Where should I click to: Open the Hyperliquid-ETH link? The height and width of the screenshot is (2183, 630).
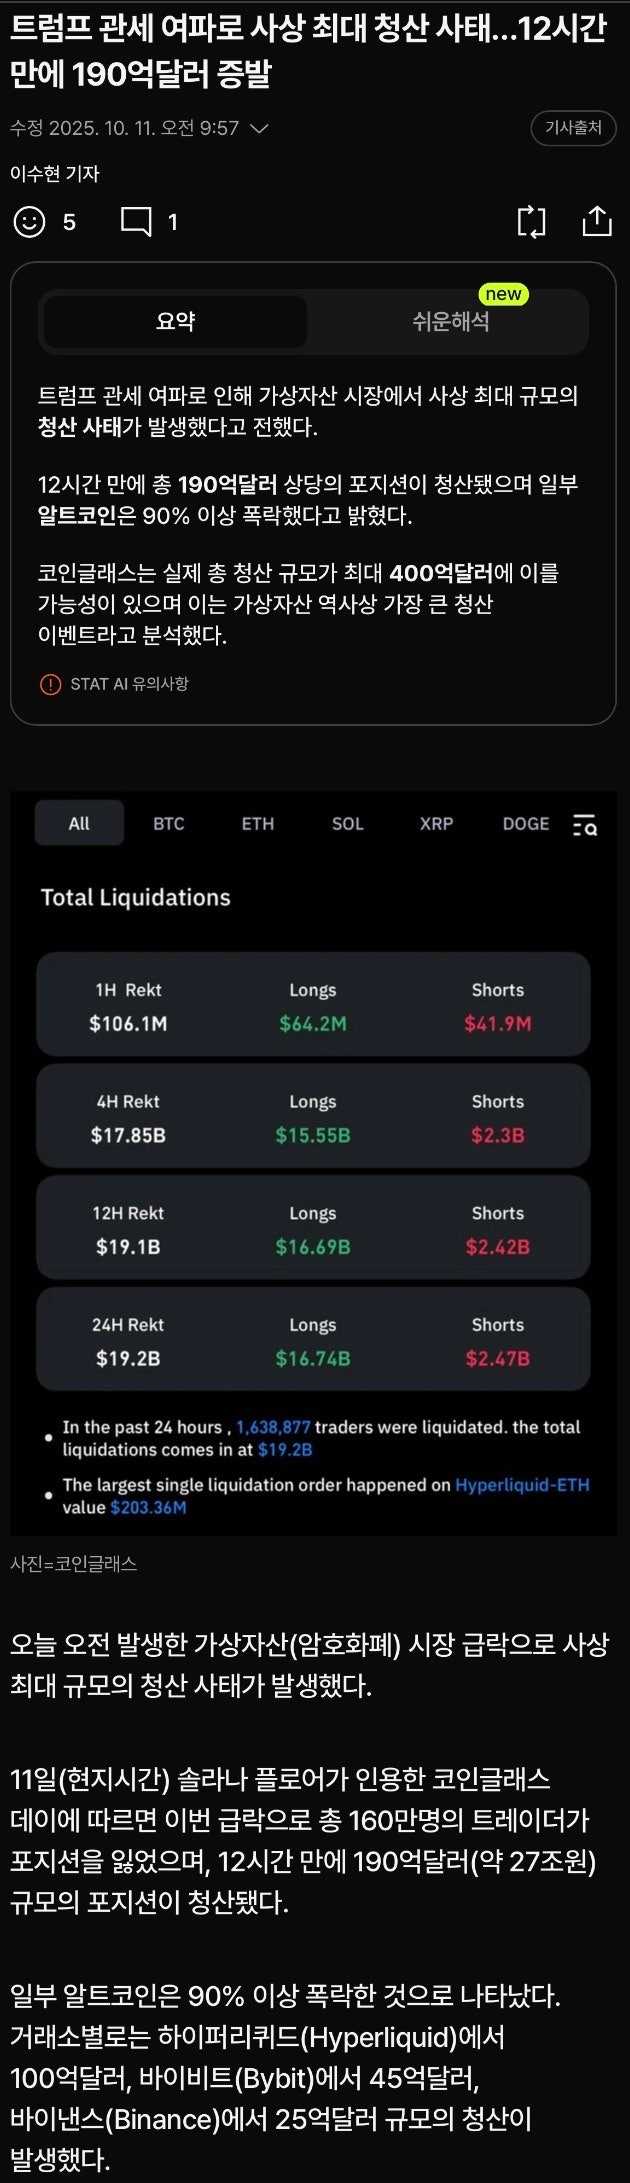point(522,1485)
